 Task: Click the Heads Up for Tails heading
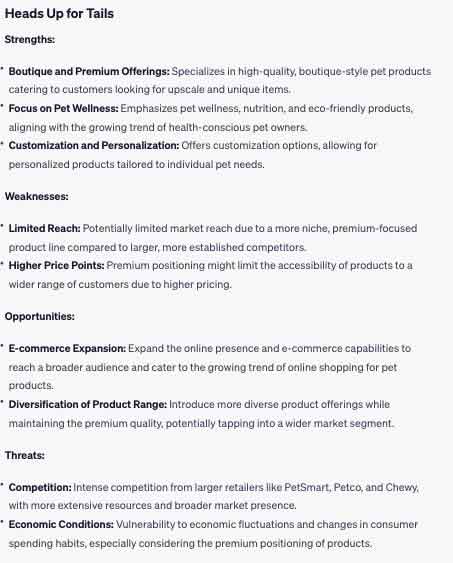(59, 14)
